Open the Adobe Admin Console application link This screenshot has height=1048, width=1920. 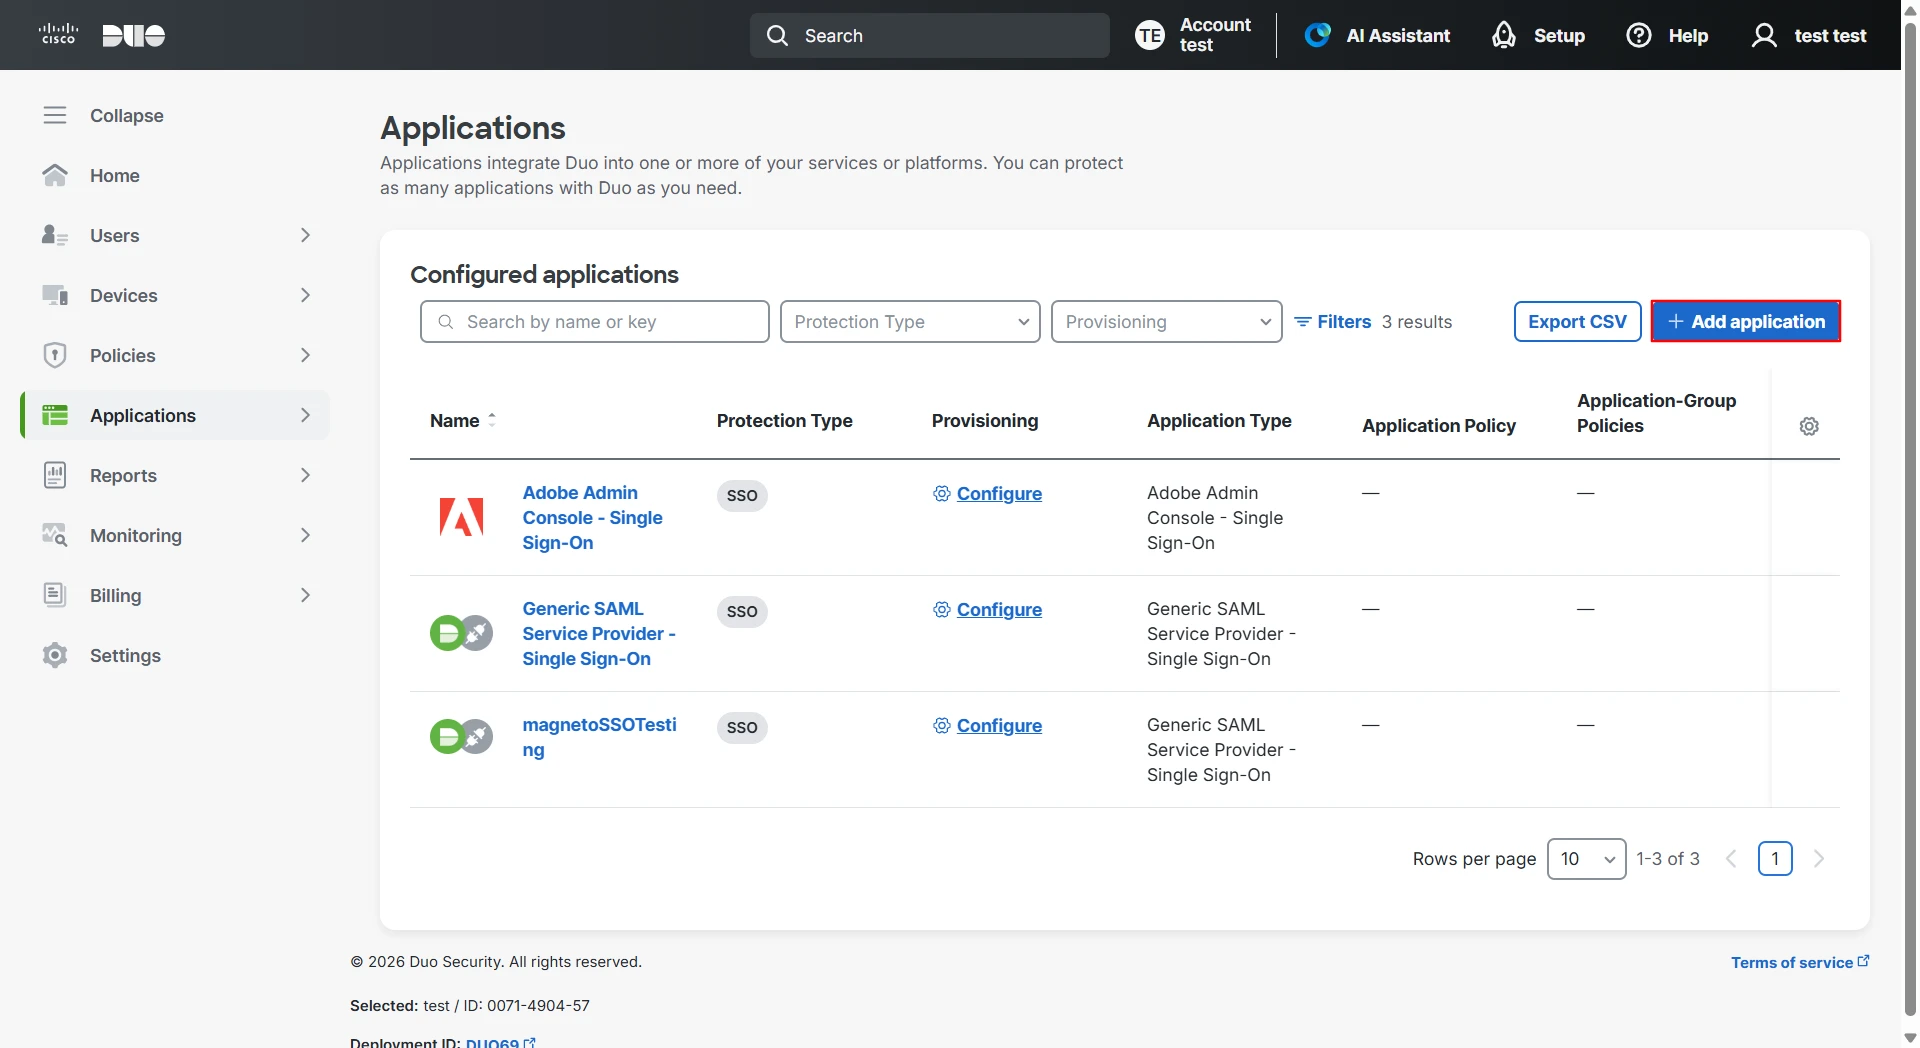(x=593, y=518)
